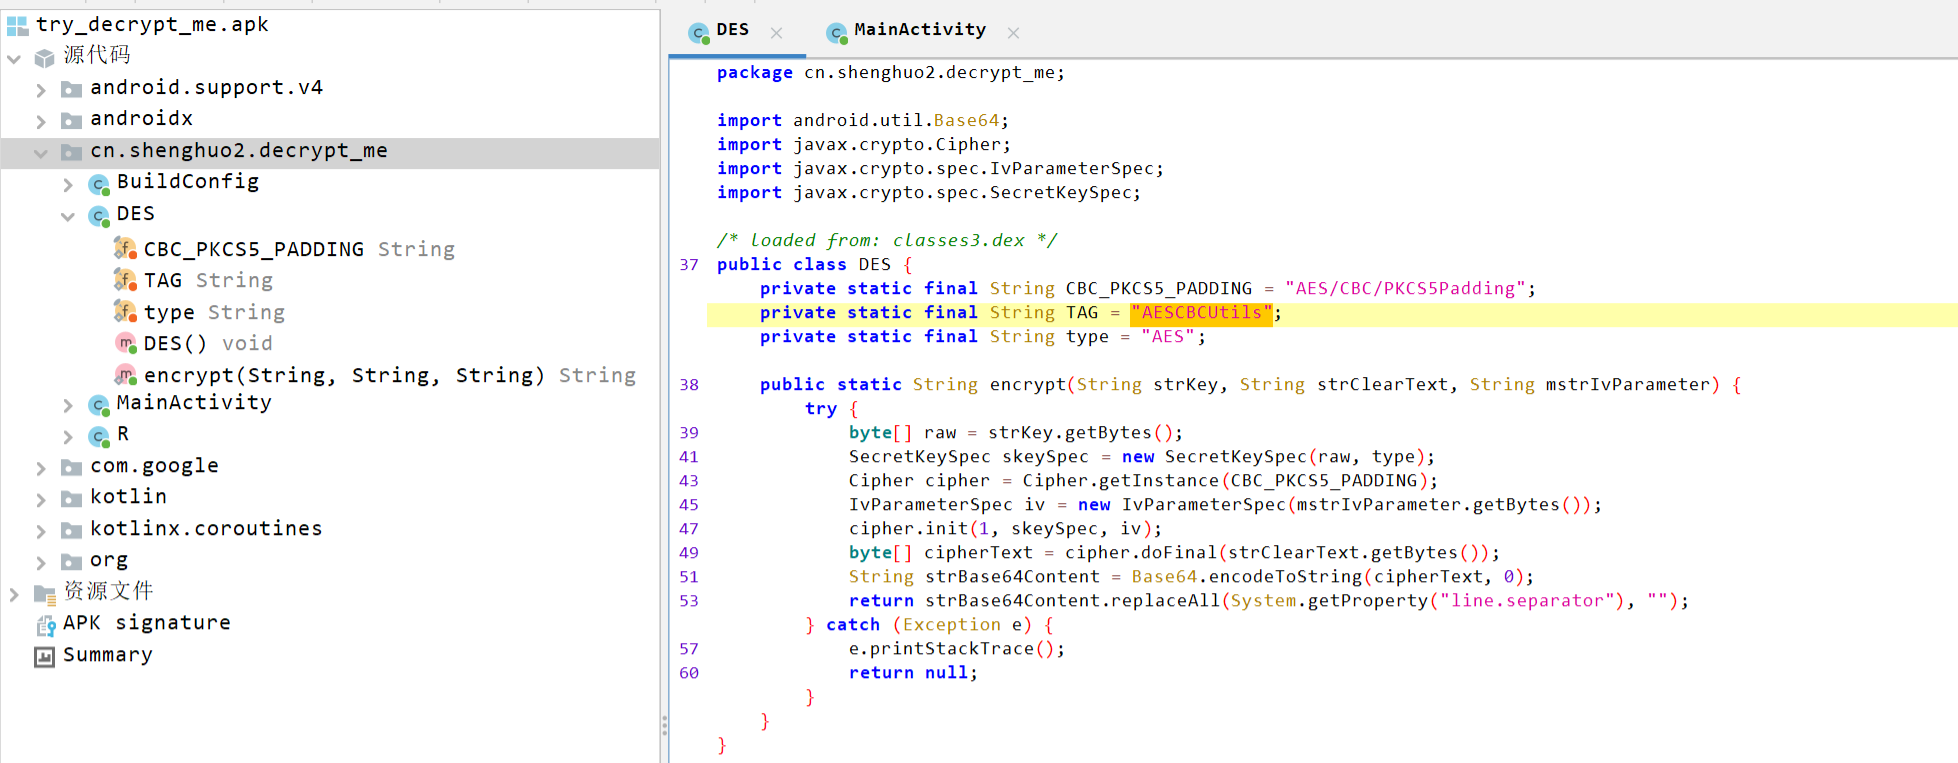This screenshot has height=763, width=1958.
Task: Select try_decrypt_me.apk root item
Action: point(151,24)
